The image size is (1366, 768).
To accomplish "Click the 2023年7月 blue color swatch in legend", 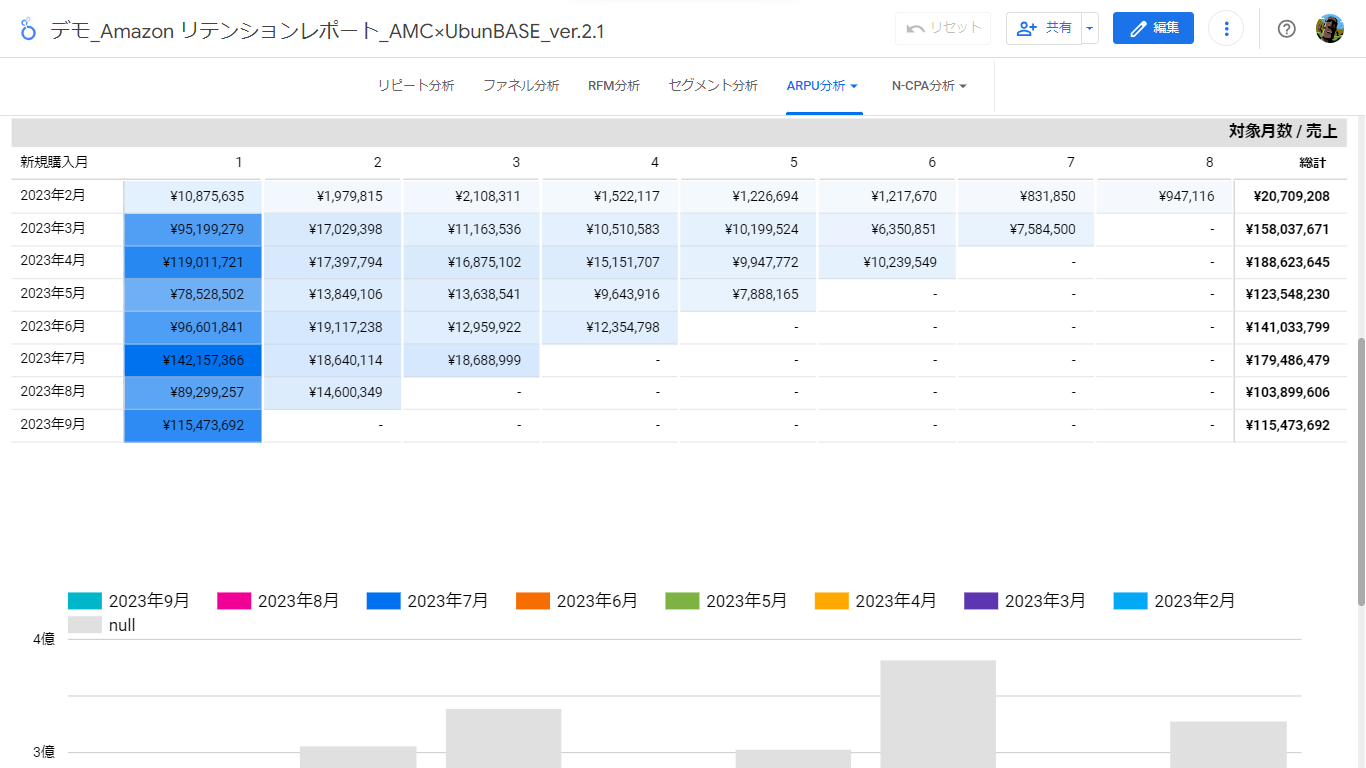I will [x=383, y=600].
